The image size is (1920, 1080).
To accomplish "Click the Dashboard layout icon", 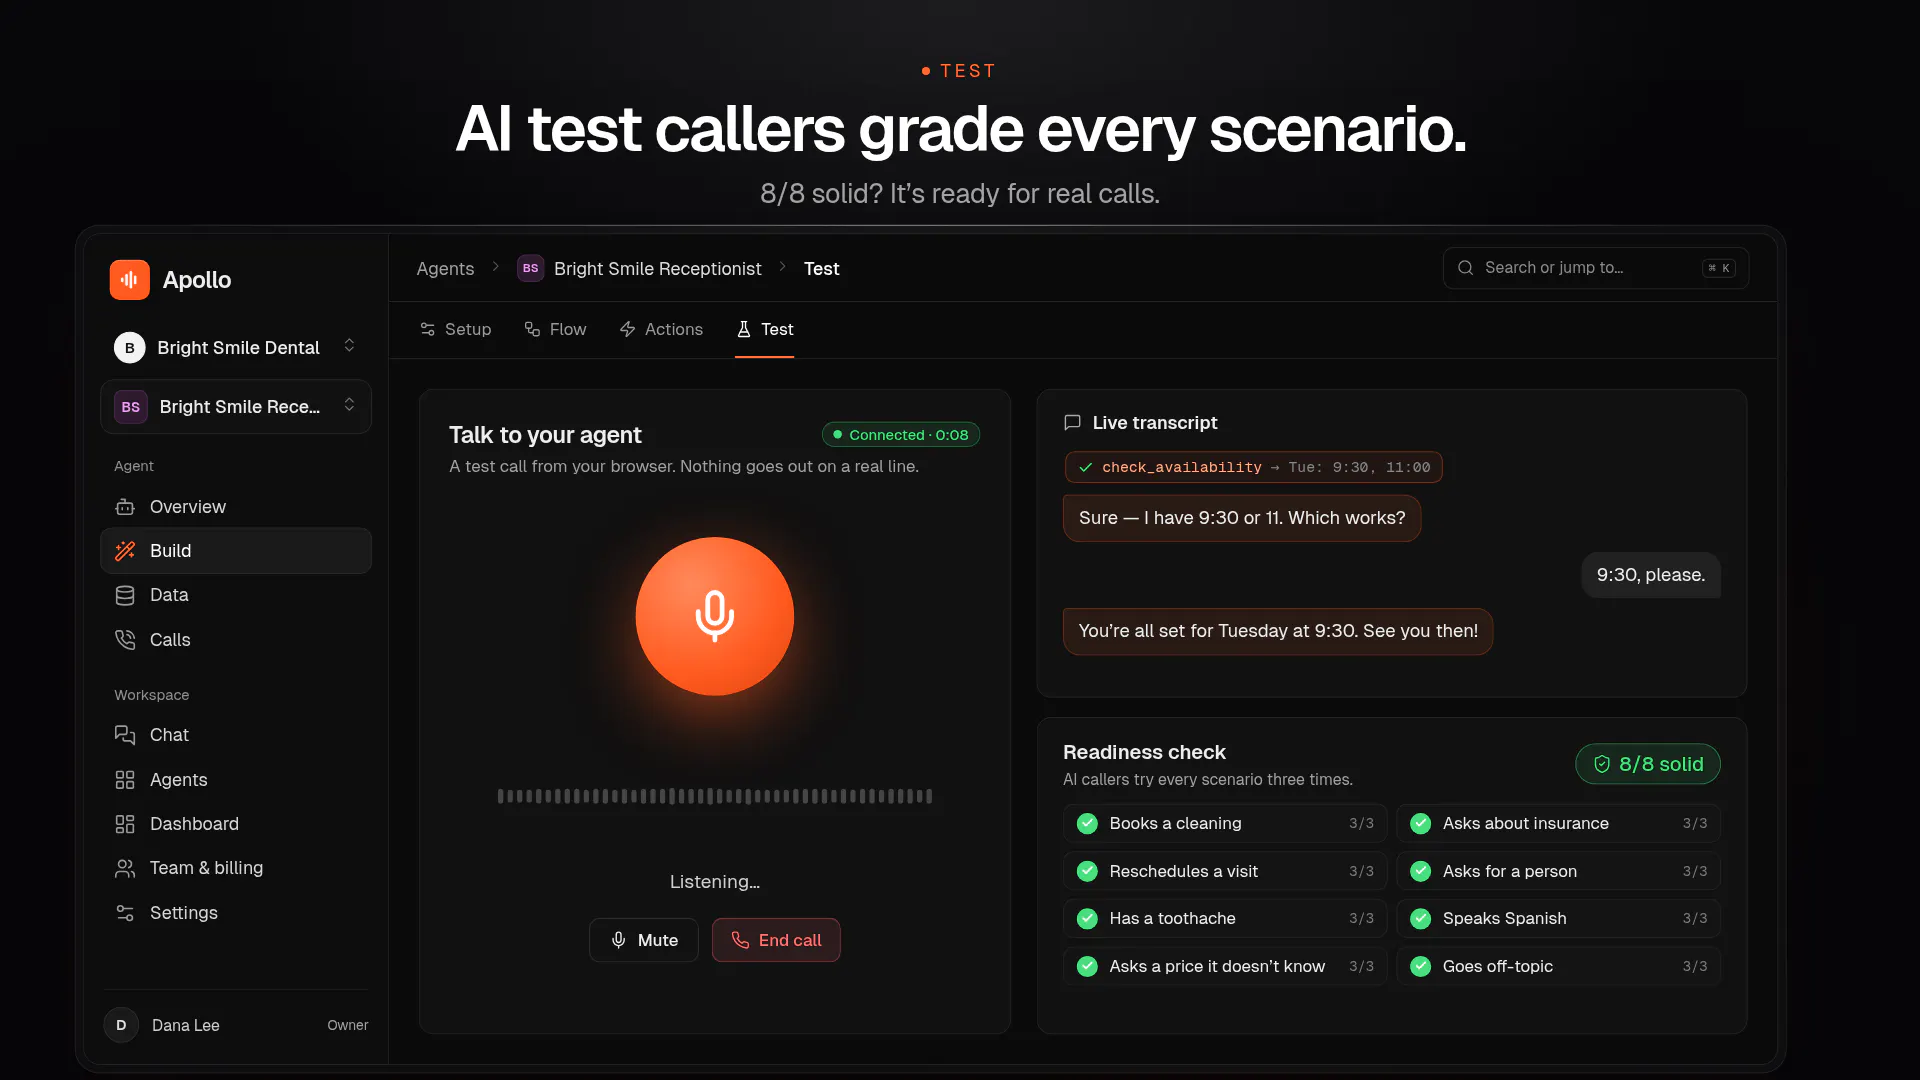I will coord(125,824).
